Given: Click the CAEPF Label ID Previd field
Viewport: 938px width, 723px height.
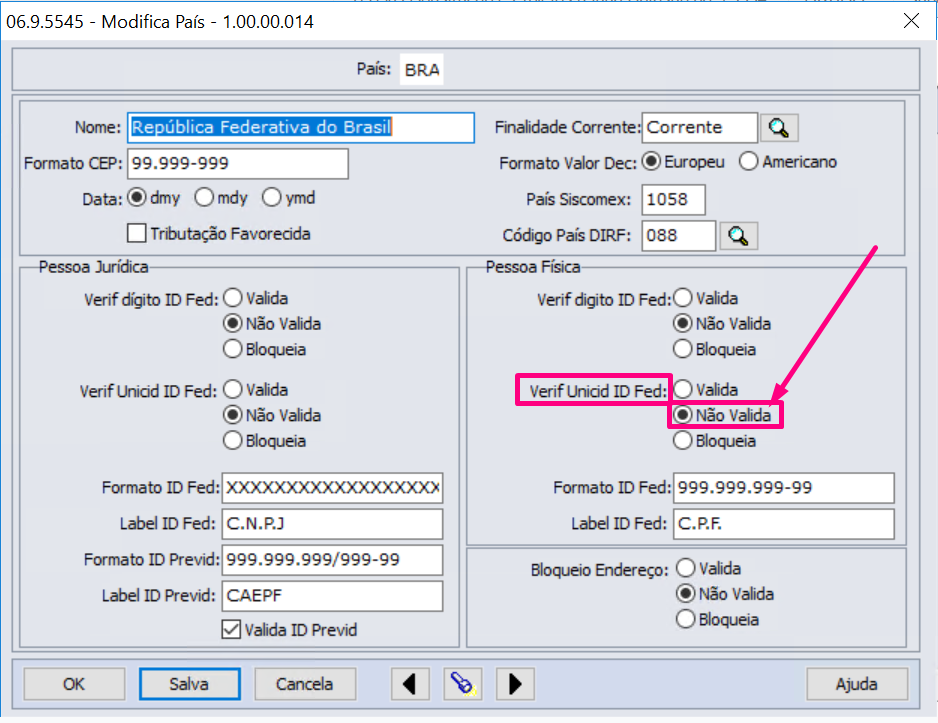Looking at the screenshot, I should point(332,596).
